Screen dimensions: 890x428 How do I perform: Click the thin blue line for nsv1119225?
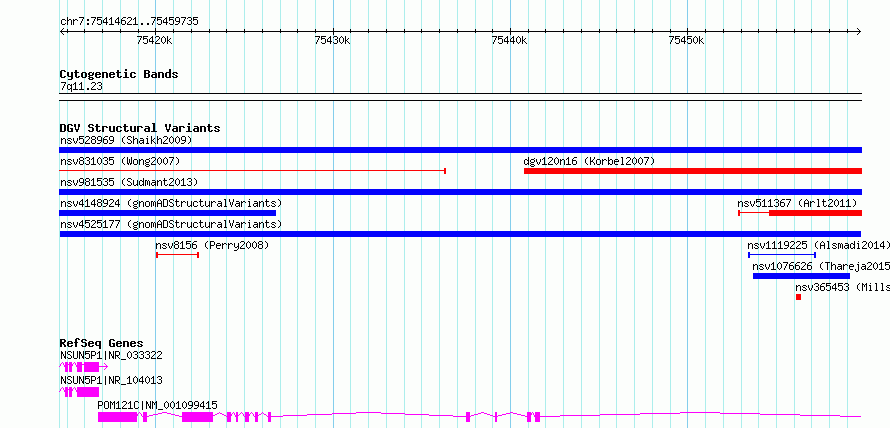pos(782,255)
